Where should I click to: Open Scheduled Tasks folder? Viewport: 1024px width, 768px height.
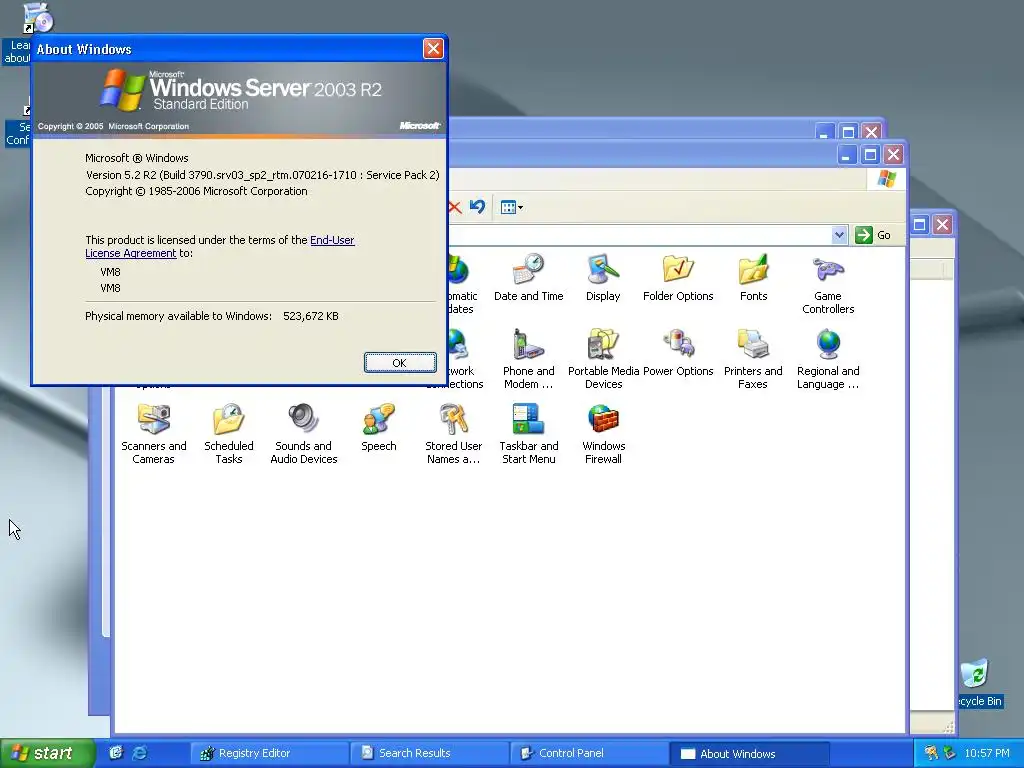click(229, 434)
